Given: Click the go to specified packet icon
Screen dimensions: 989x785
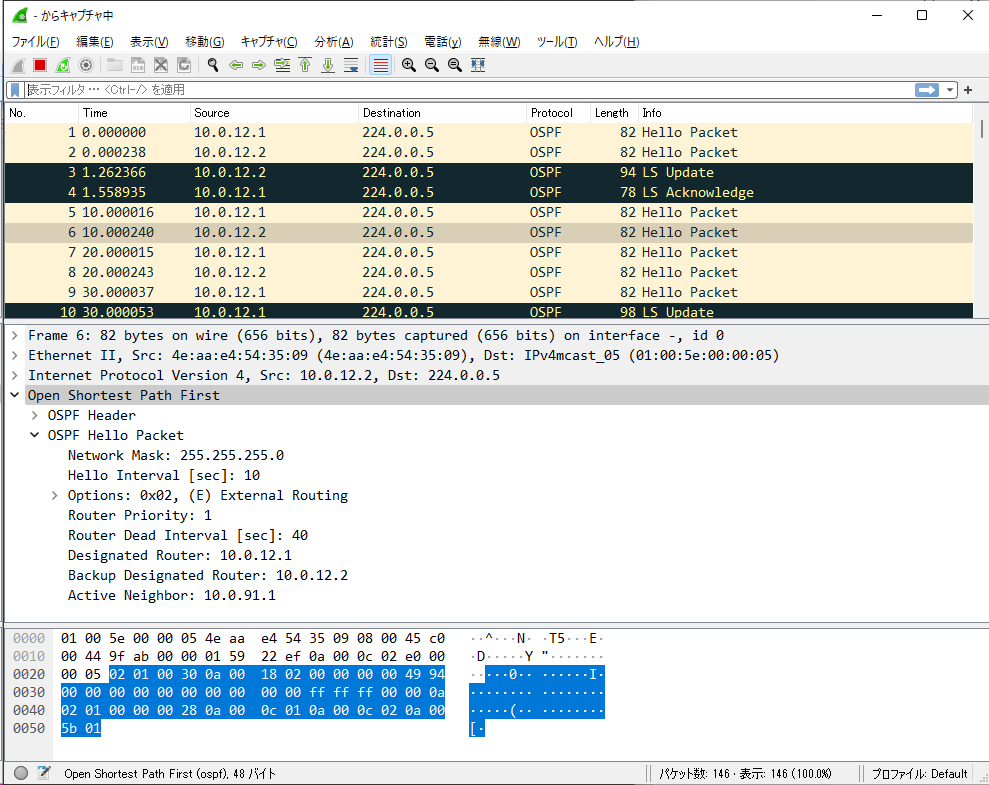Looking at the screenshot, I should pyautogui.click(x=282, y=65).
